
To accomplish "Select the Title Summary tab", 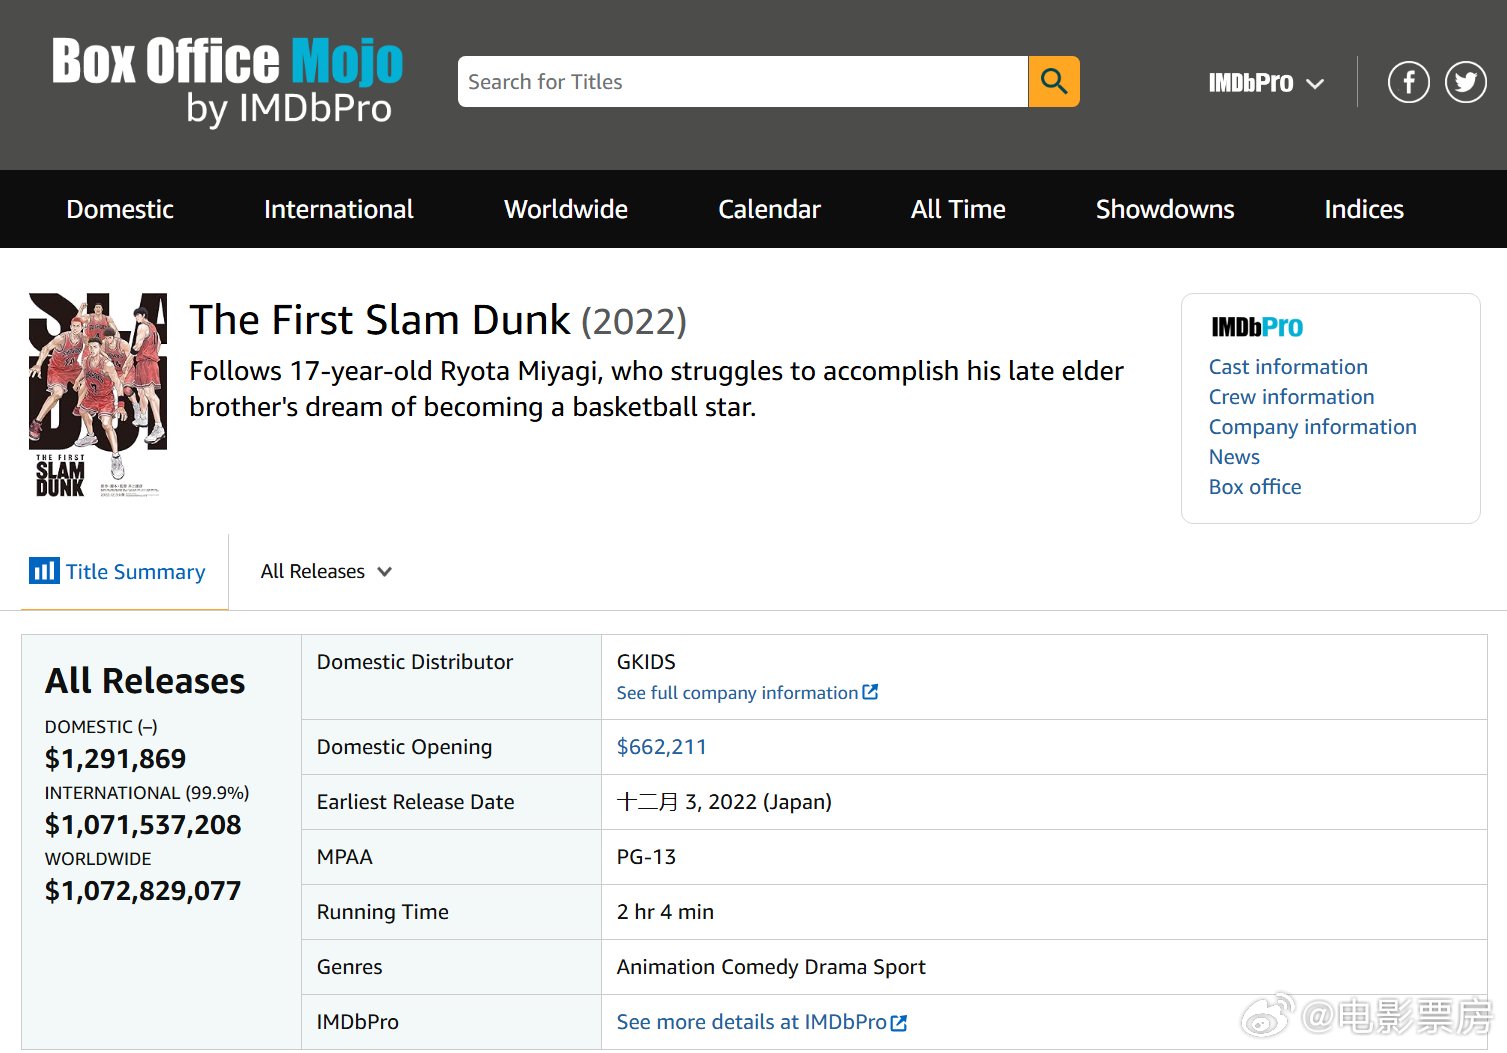I will [135, 571].
